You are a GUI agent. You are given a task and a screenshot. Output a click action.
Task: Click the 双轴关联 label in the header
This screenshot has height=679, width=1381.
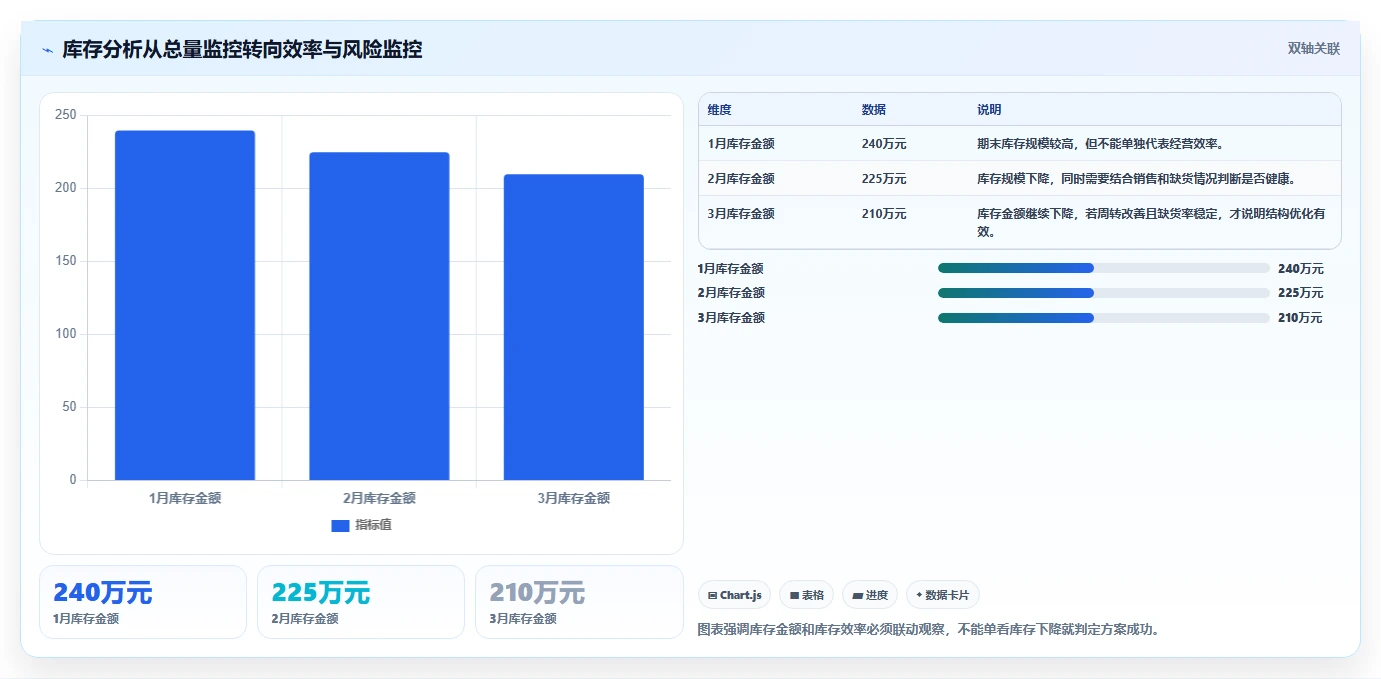1313,49
